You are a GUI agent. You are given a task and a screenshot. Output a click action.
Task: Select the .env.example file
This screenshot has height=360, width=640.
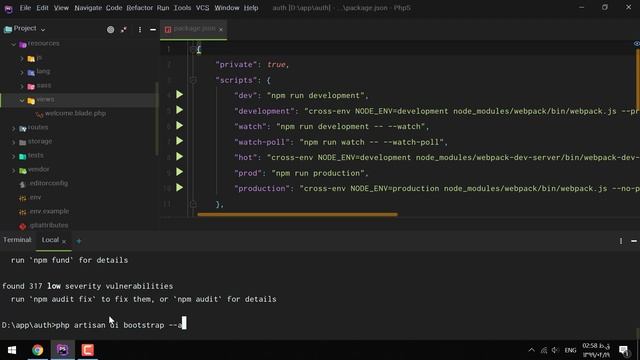[x=49, y=211]
